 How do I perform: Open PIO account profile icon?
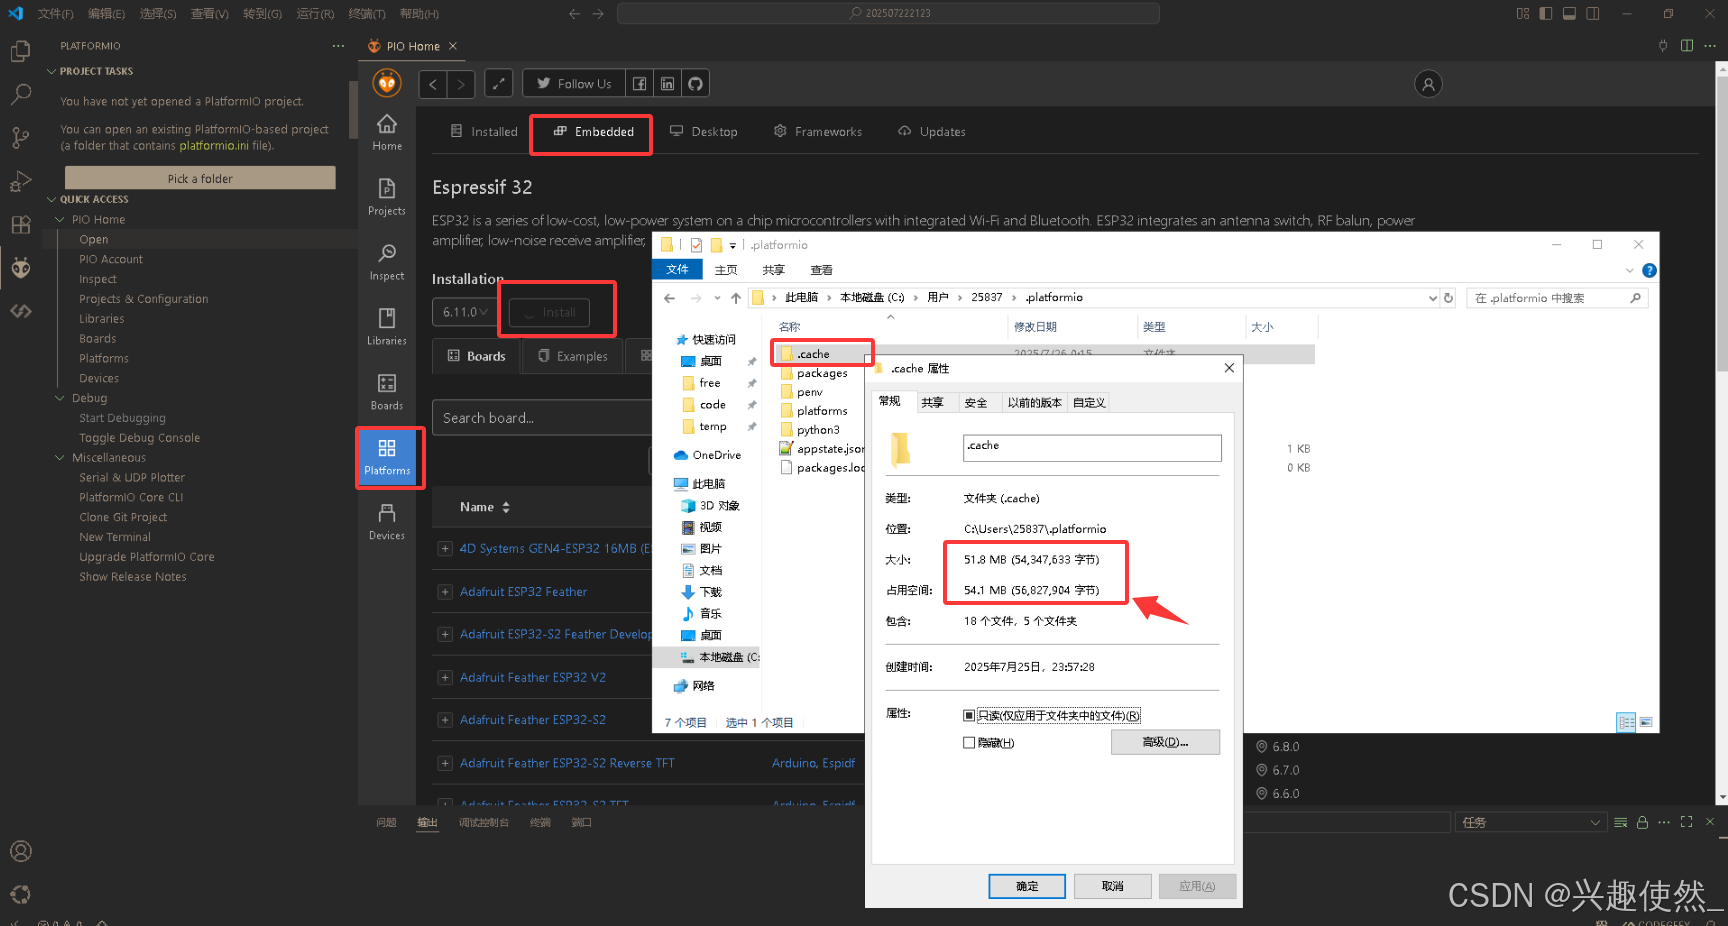(1428, 84)
